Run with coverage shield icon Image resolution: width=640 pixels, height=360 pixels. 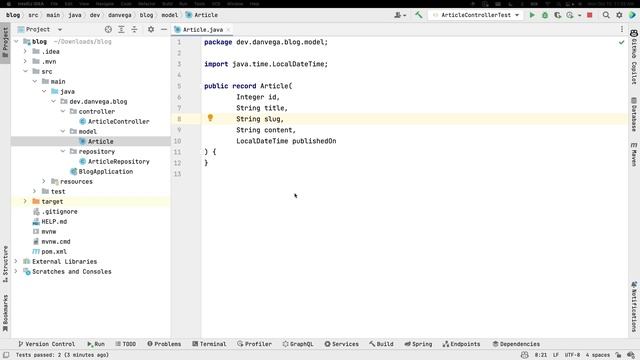(558, 15)
